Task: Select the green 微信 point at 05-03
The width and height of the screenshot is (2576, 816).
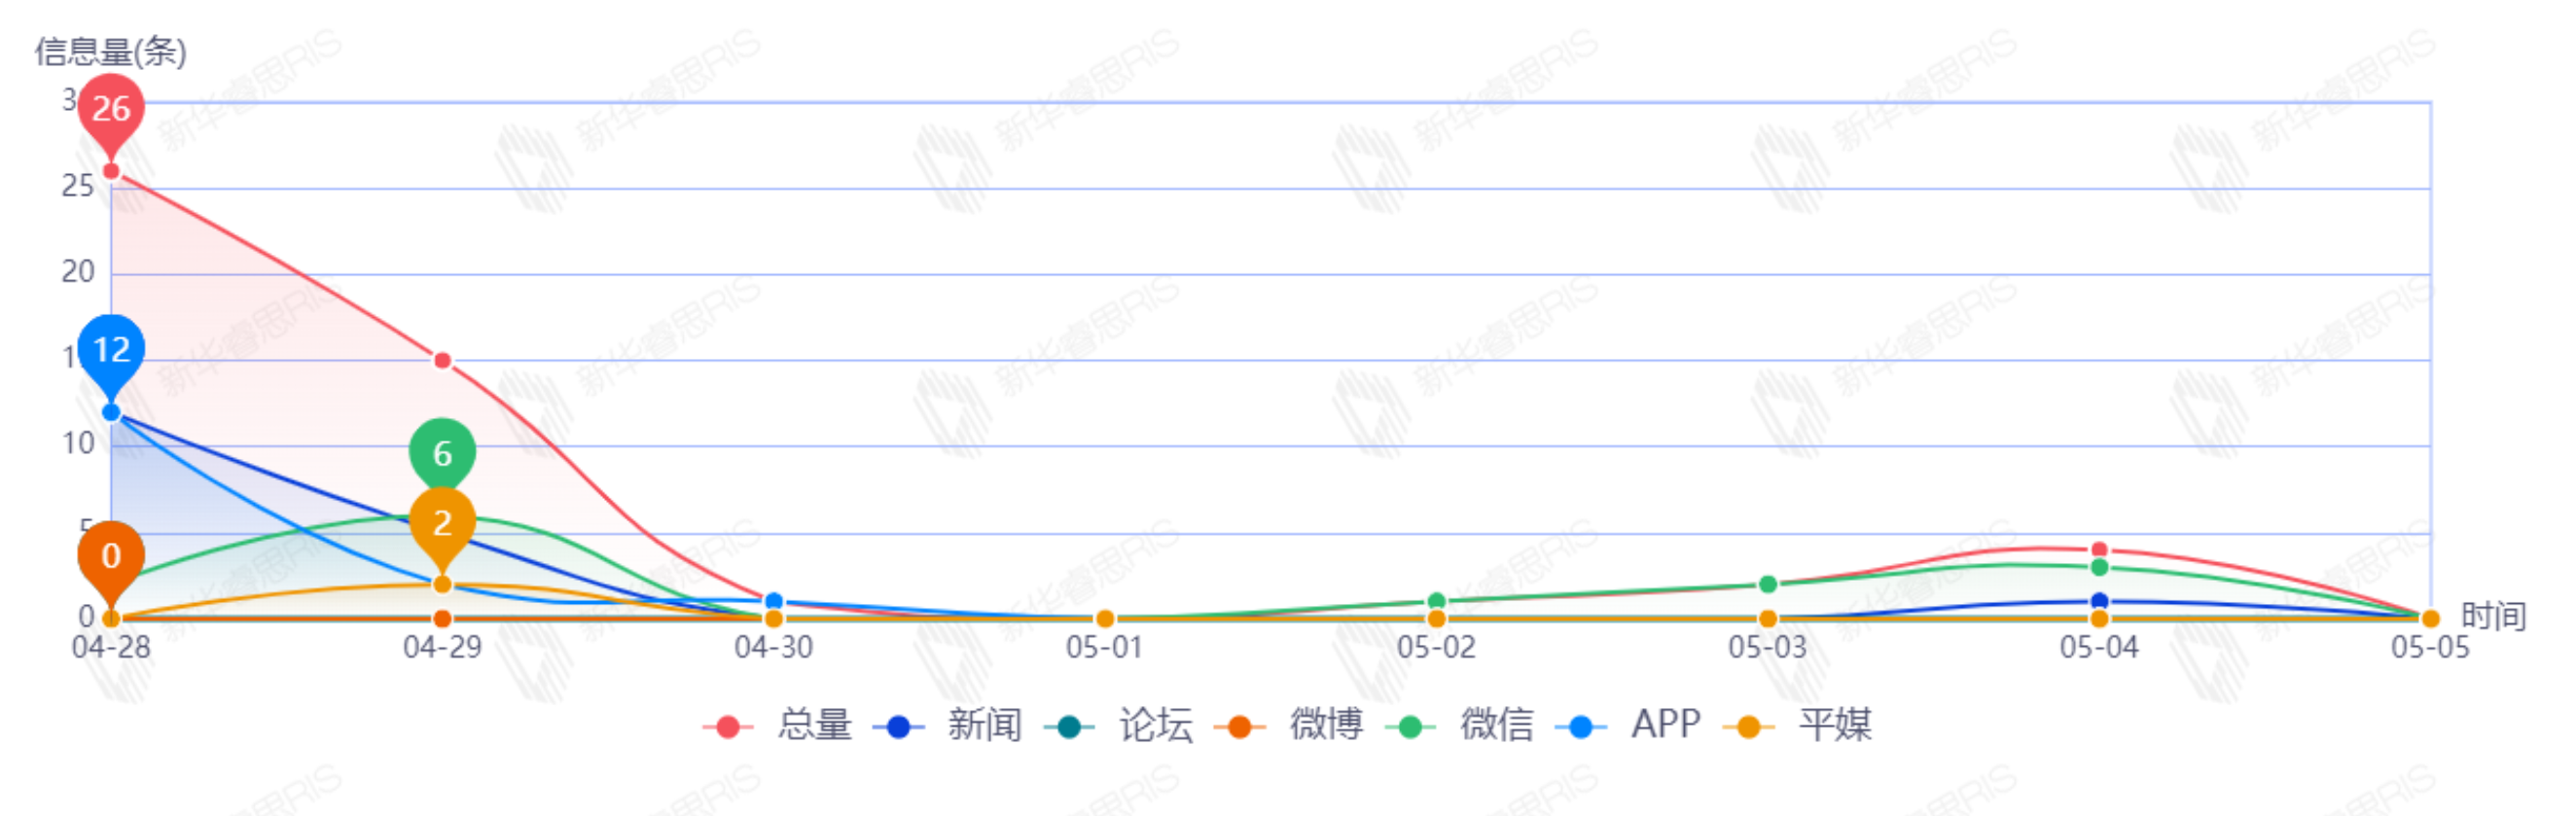Action: pos(1767,584)
